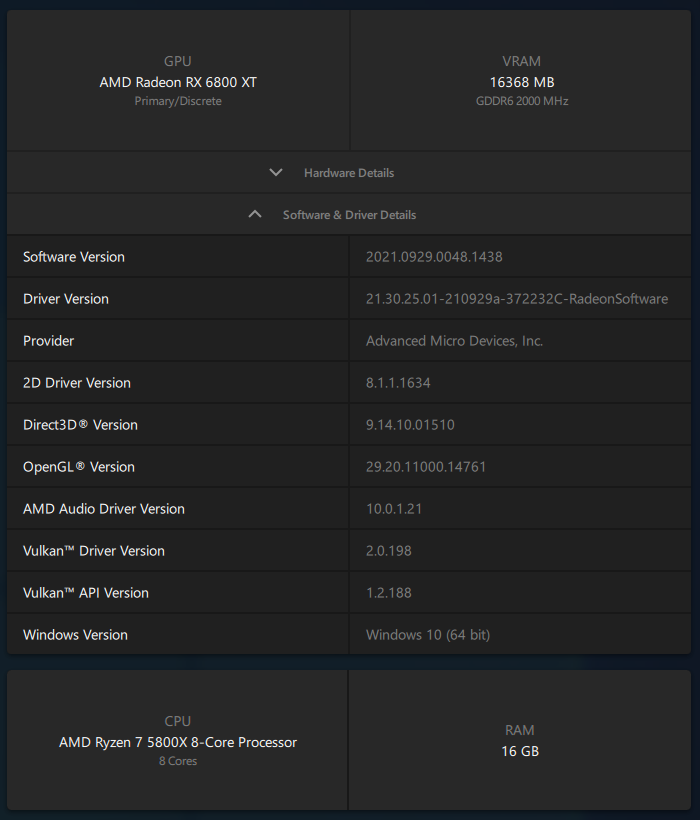Click the Windows Version label
Viewport: 700px width, 820px height.
[75, 635]
